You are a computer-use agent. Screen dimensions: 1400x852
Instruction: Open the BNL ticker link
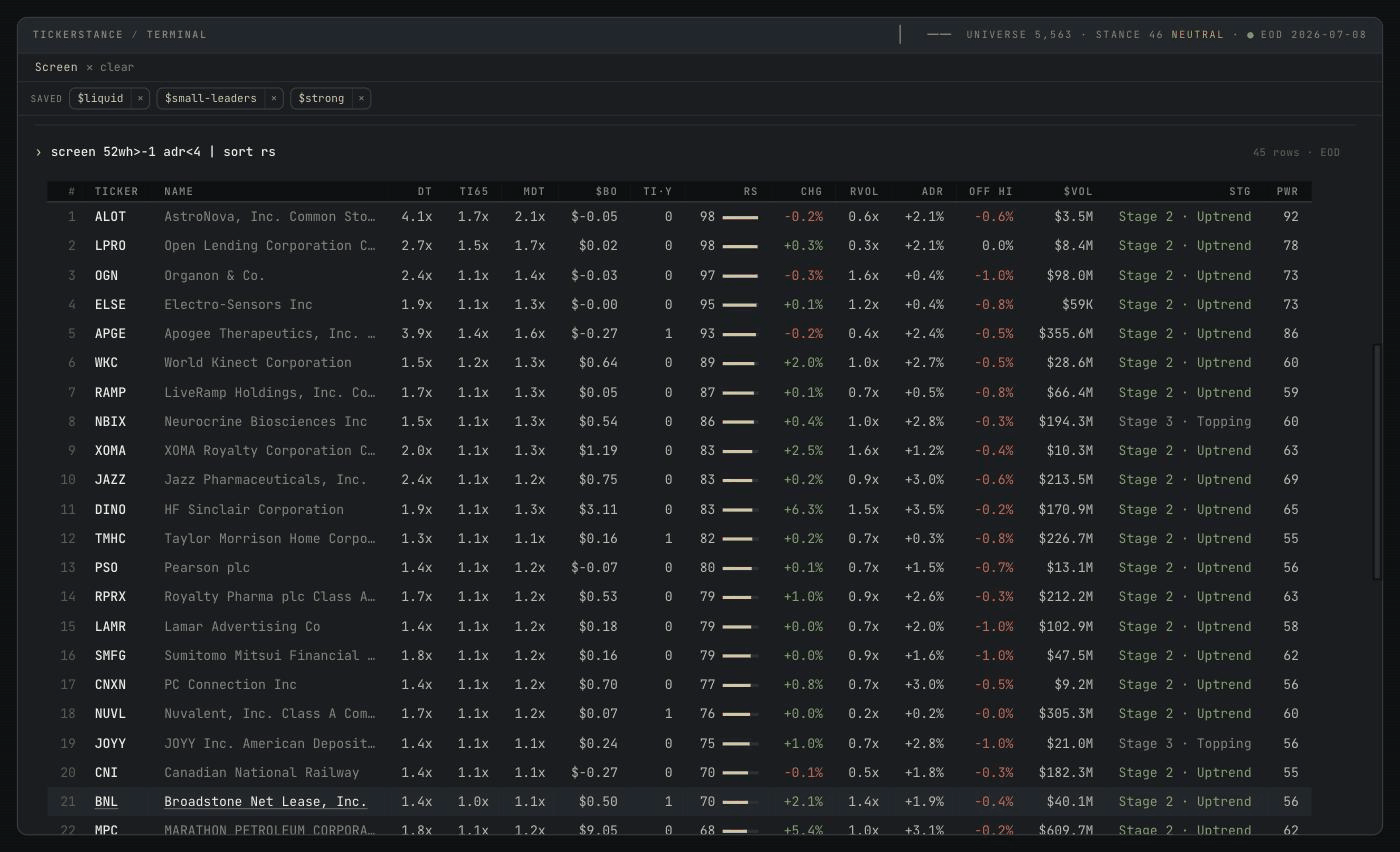pyautogui.click(x=106, y=802)
